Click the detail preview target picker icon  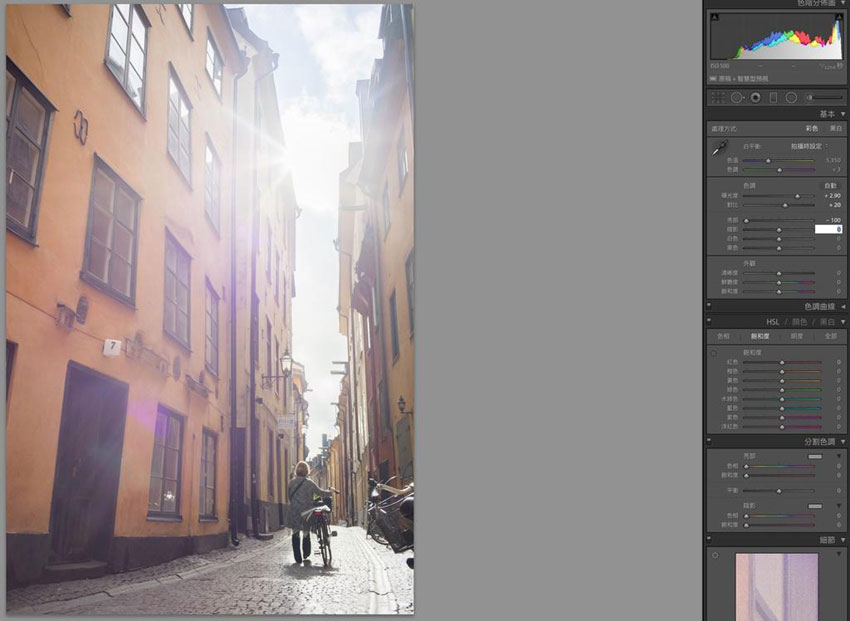714,554
